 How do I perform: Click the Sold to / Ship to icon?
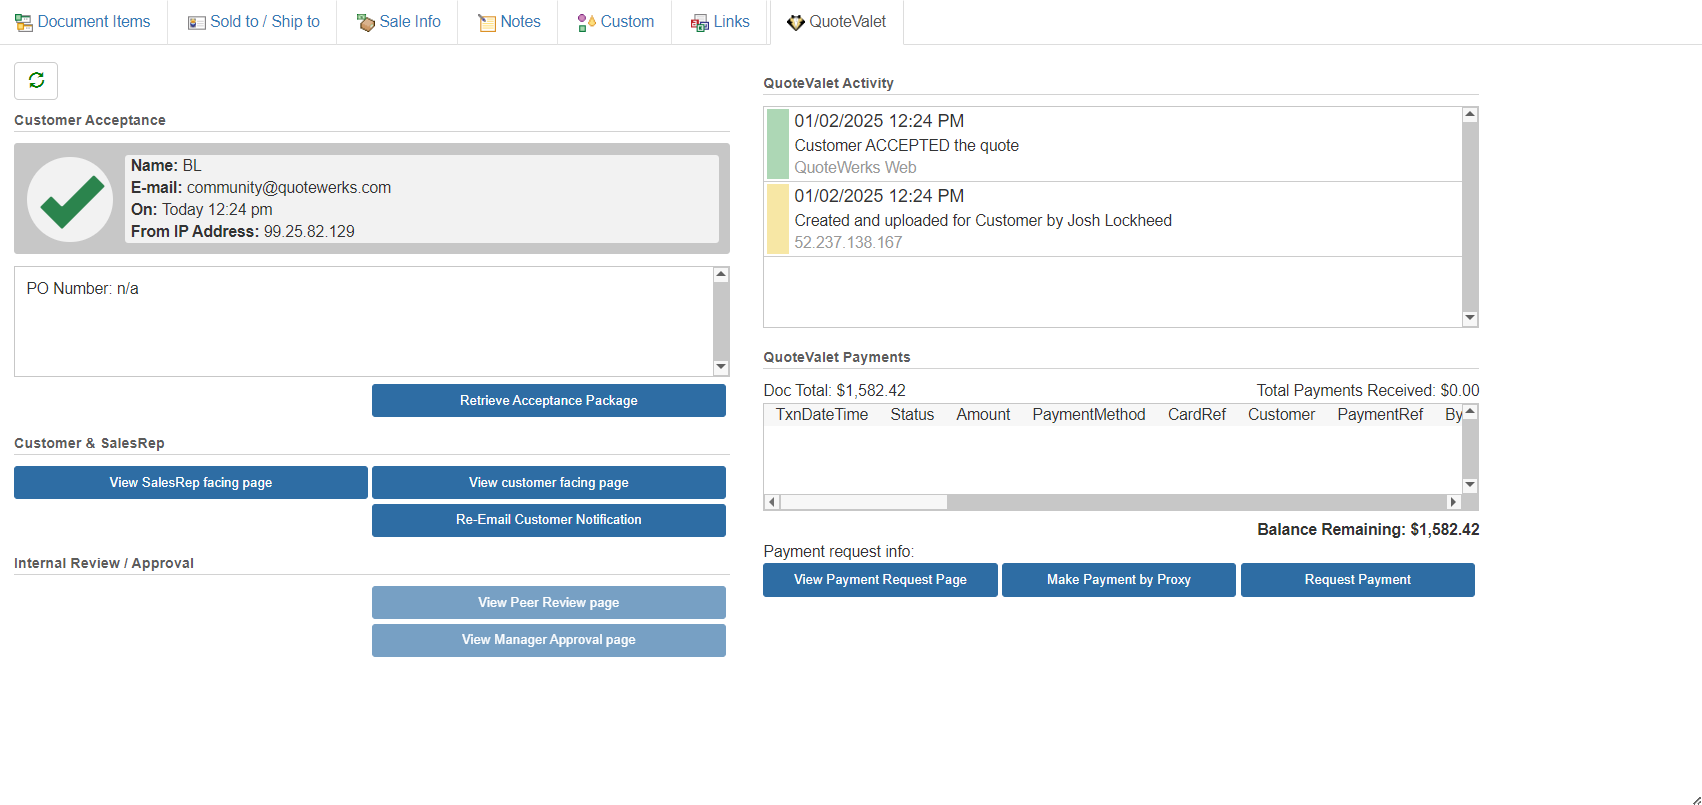click(x=197, y=22)
